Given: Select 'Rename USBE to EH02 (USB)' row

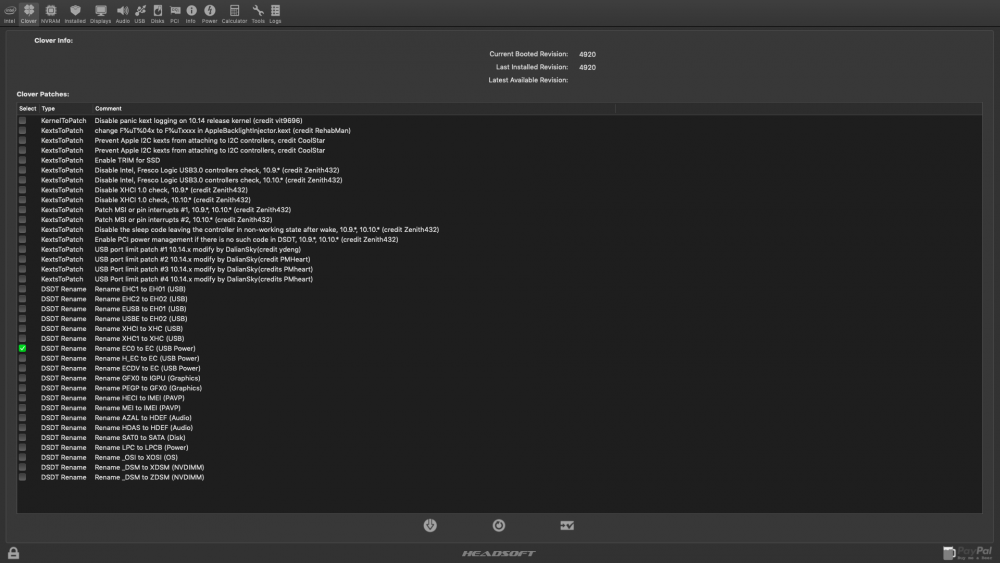Looking at the screenshot, I should click(x=499, y=319).
